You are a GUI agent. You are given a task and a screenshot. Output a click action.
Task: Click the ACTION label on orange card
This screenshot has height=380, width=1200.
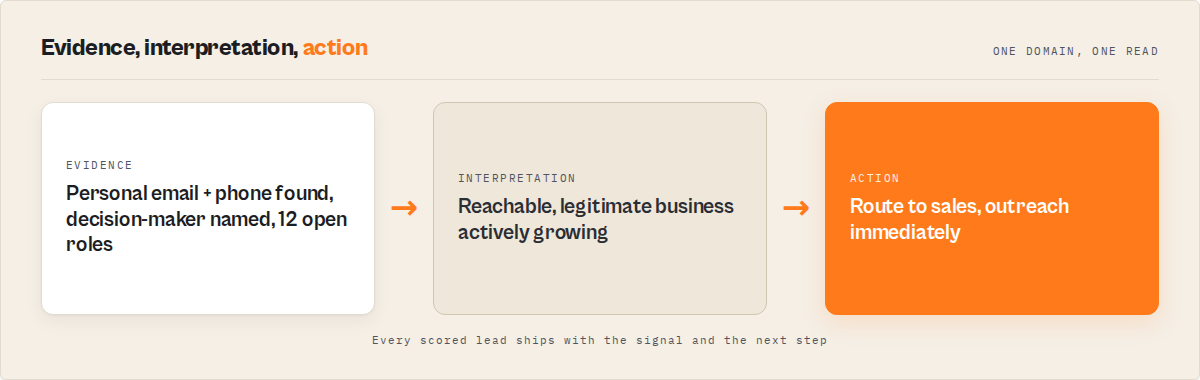click(875, 178)
